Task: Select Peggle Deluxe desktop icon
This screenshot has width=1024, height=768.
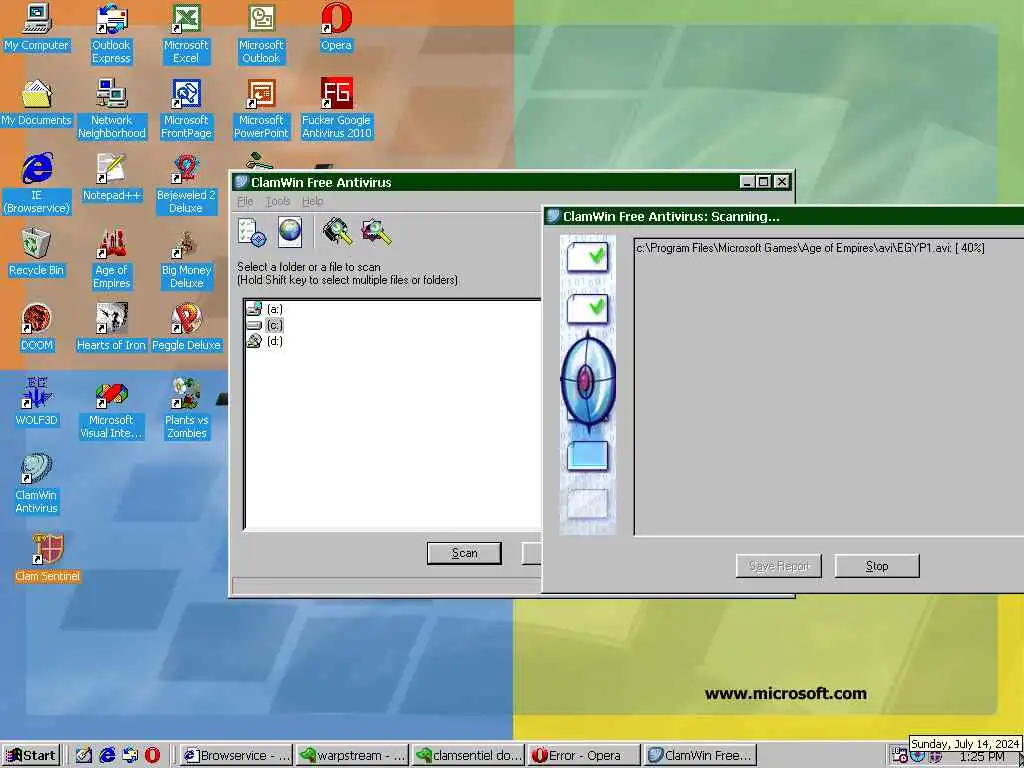Action: (186, 328)
